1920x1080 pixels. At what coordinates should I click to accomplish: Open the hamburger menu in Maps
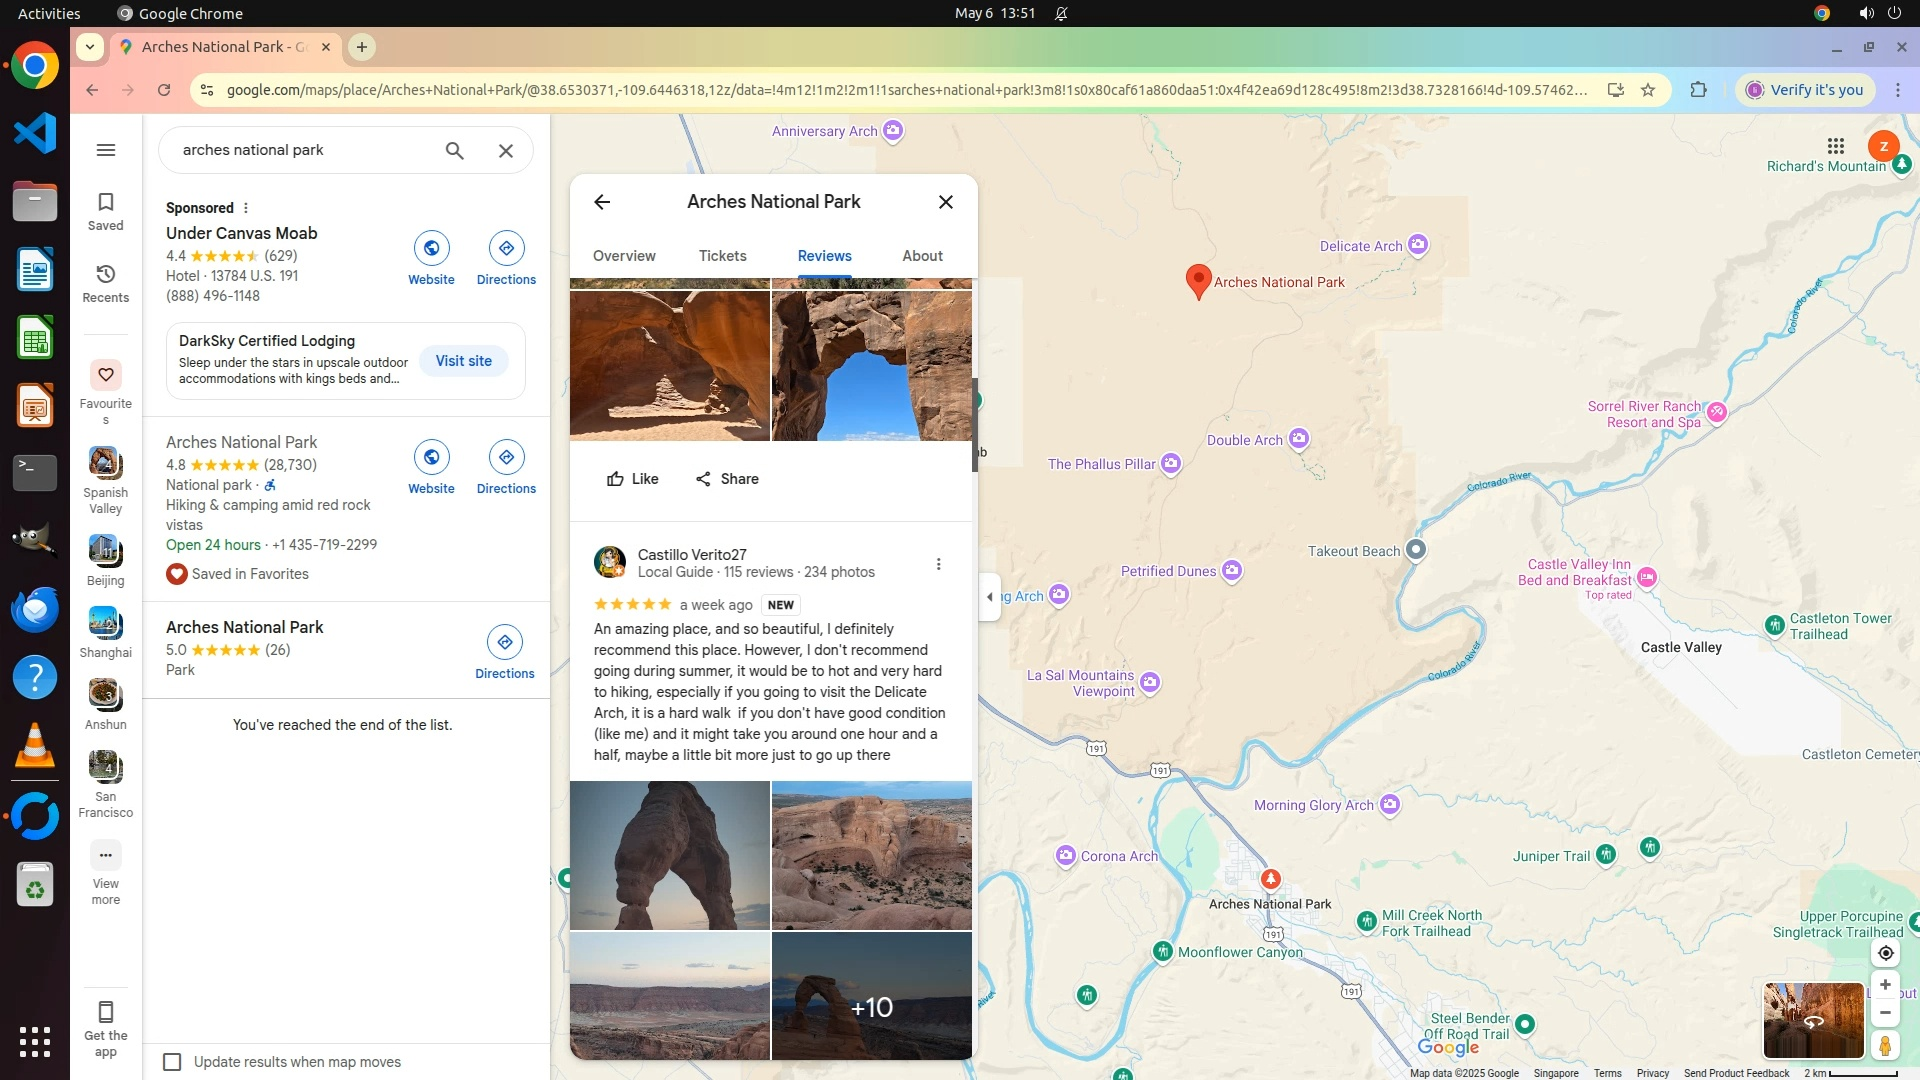[105, 150]
